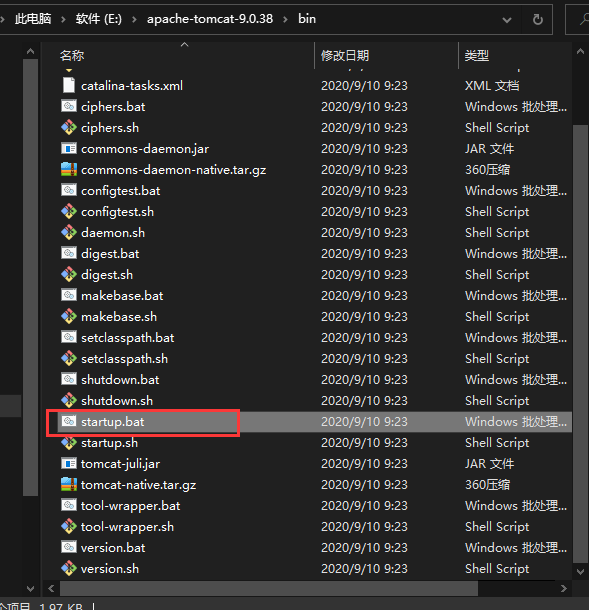
Task: Click the ciphers.bat batch file icon
Action: [x=69, y=106]
